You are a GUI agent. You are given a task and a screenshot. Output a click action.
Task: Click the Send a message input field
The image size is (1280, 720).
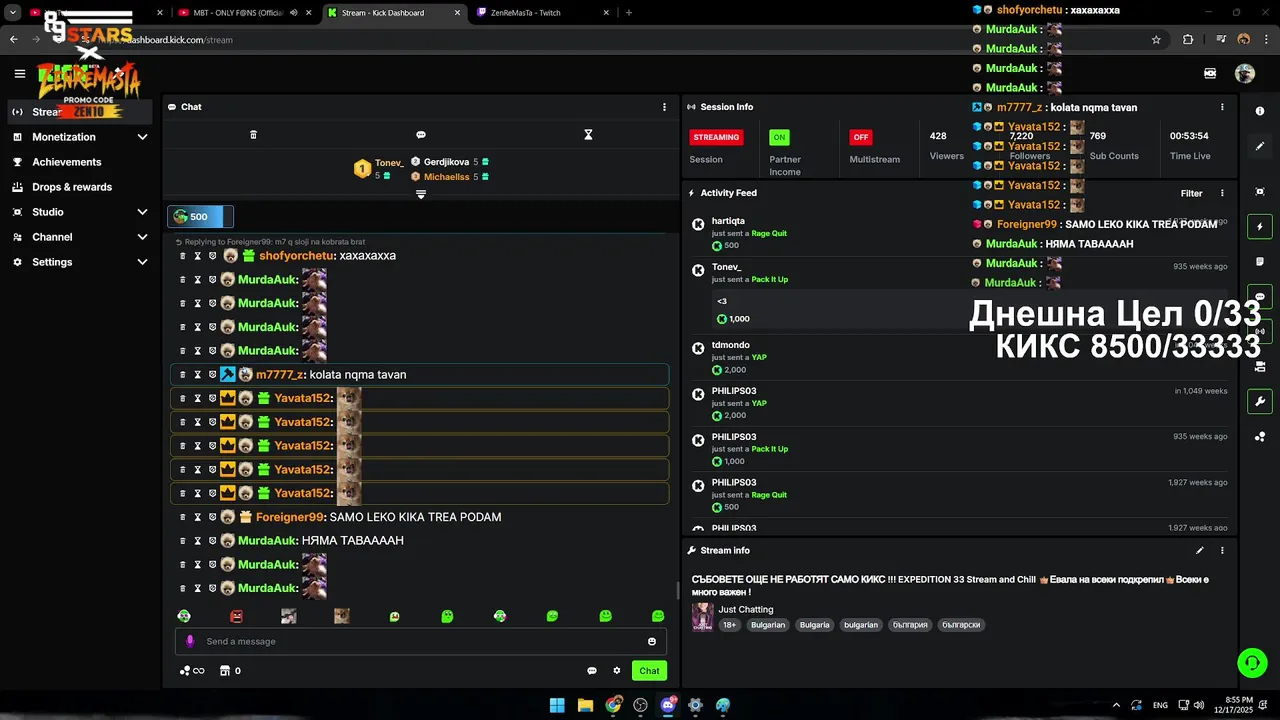(x=420, y=641)
